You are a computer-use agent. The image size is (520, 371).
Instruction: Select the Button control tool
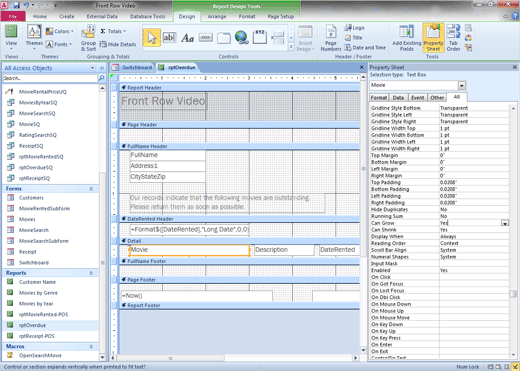coord(206,38)
